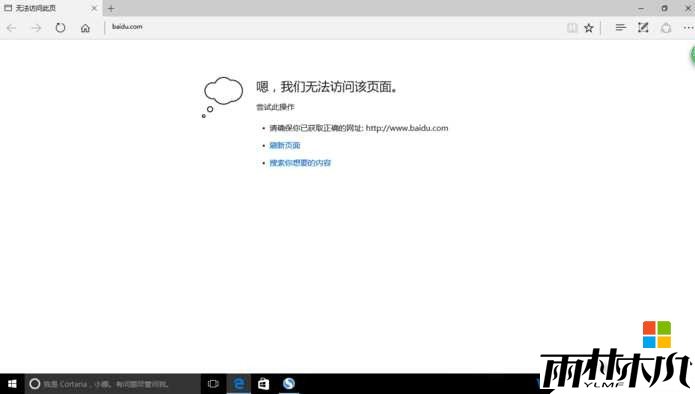Click the '刷新页面' refresh link

(285, 145)
